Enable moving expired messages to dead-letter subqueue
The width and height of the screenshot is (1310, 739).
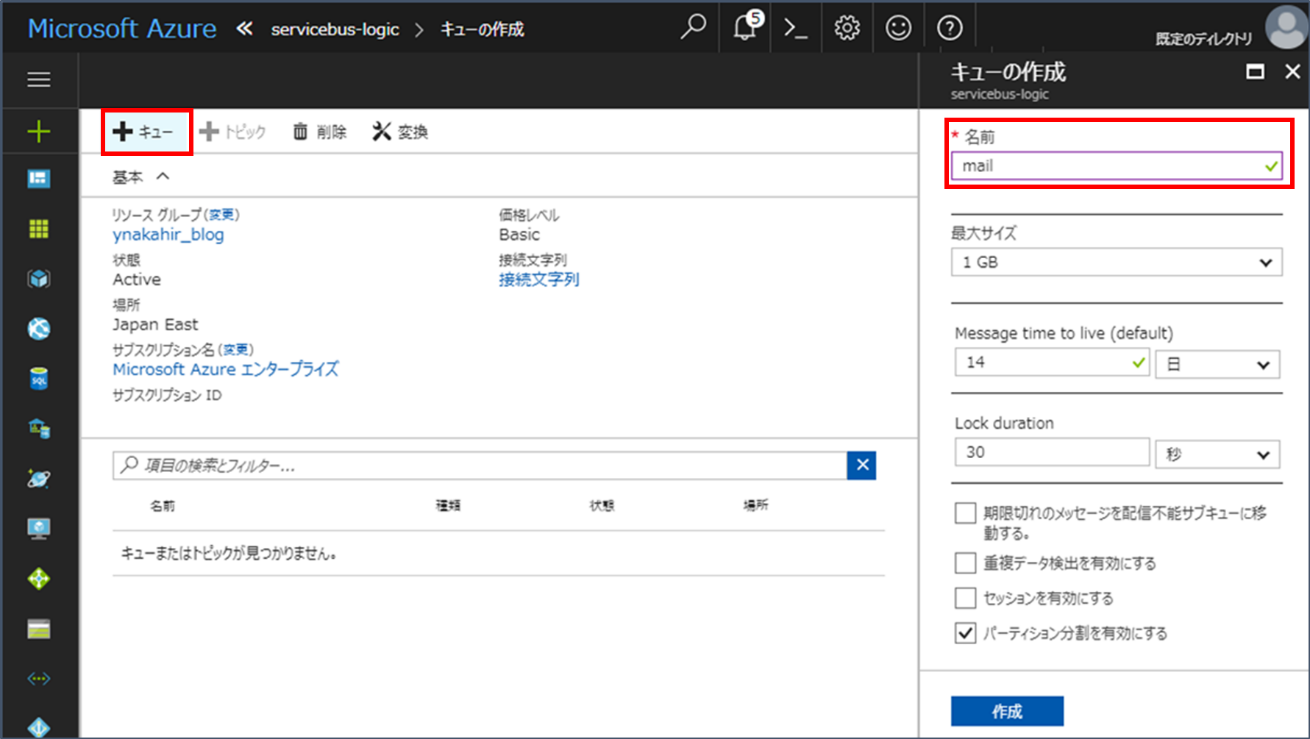[965, 513]
